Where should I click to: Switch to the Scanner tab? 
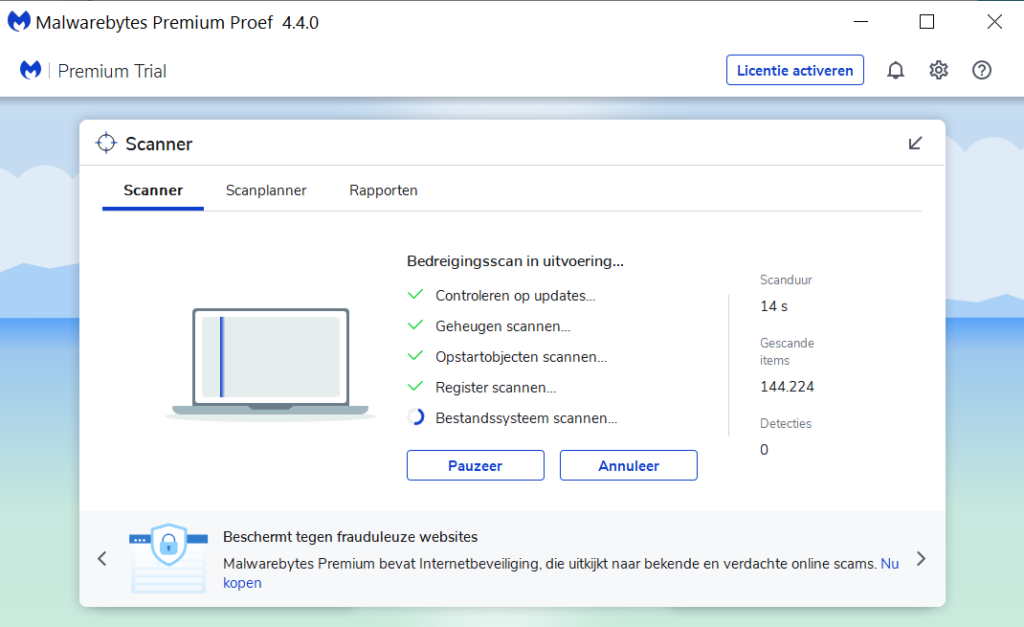[153, 190]
